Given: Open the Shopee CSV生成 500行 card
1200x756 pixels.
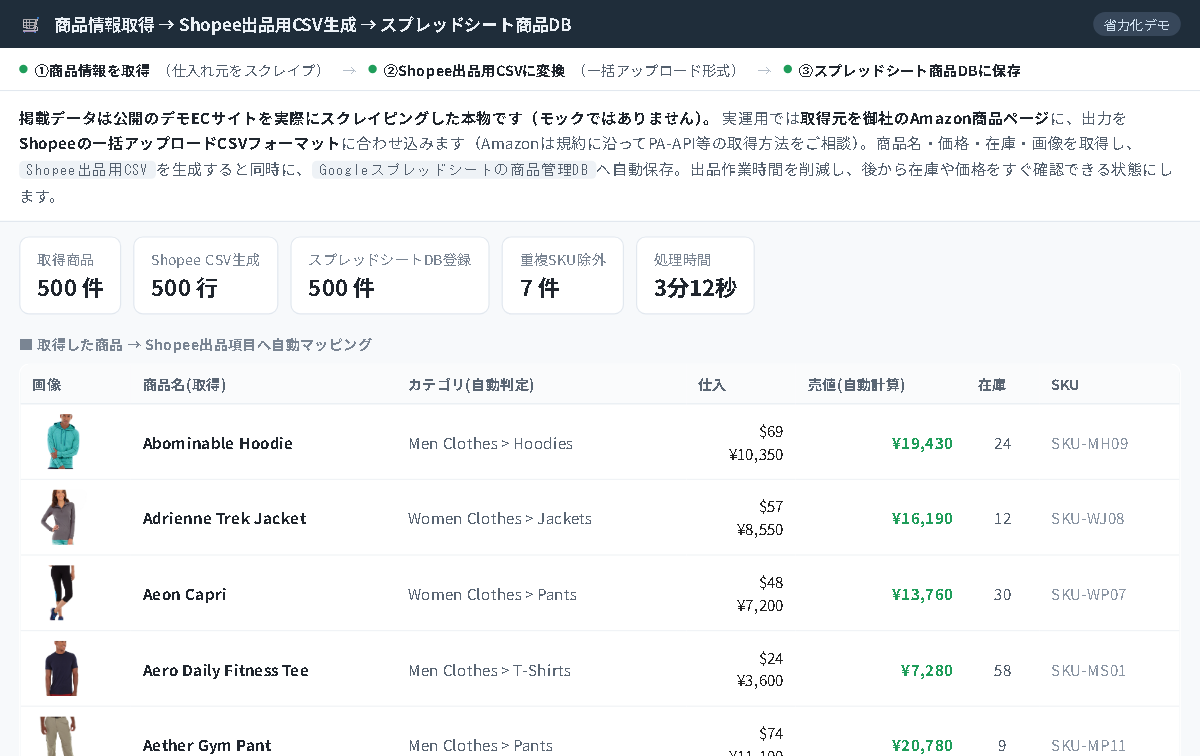Looking at the screenshot, I should tap(205, 275).
